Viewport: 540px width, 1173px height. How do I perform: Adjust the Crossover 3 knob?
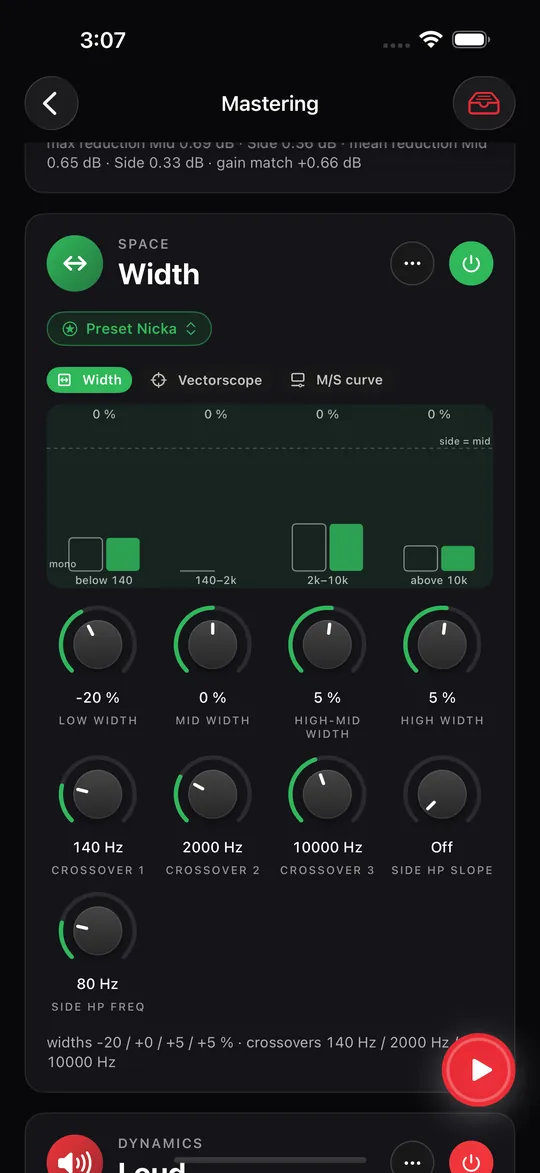(x=328, y=794)
